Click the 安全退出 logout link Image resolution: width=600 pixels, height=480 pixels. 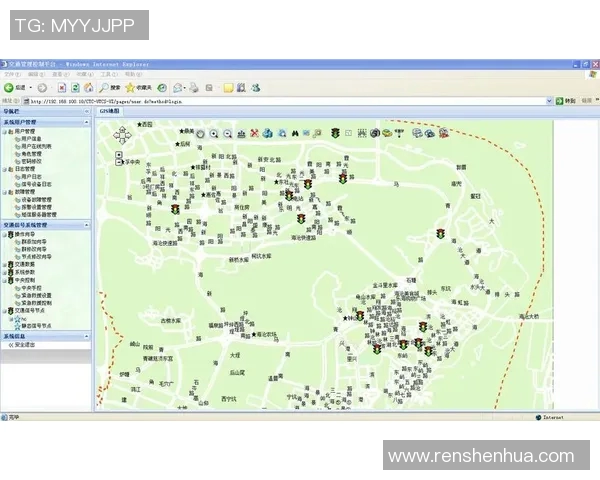(24, 345)
